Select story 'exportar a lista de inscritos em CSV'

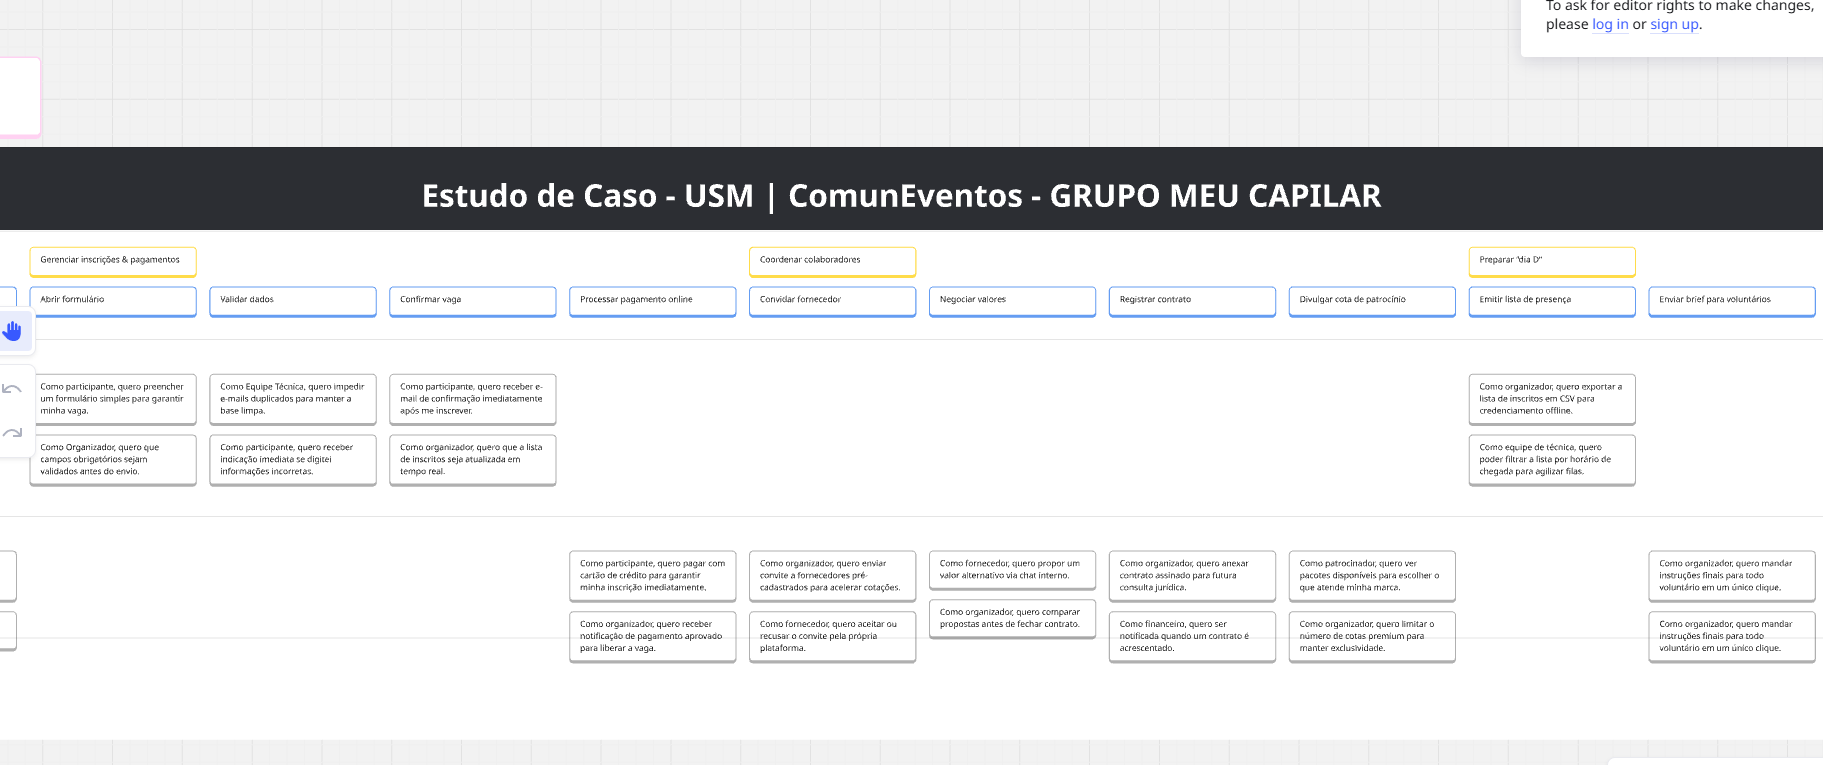[x=1552, y=399]
